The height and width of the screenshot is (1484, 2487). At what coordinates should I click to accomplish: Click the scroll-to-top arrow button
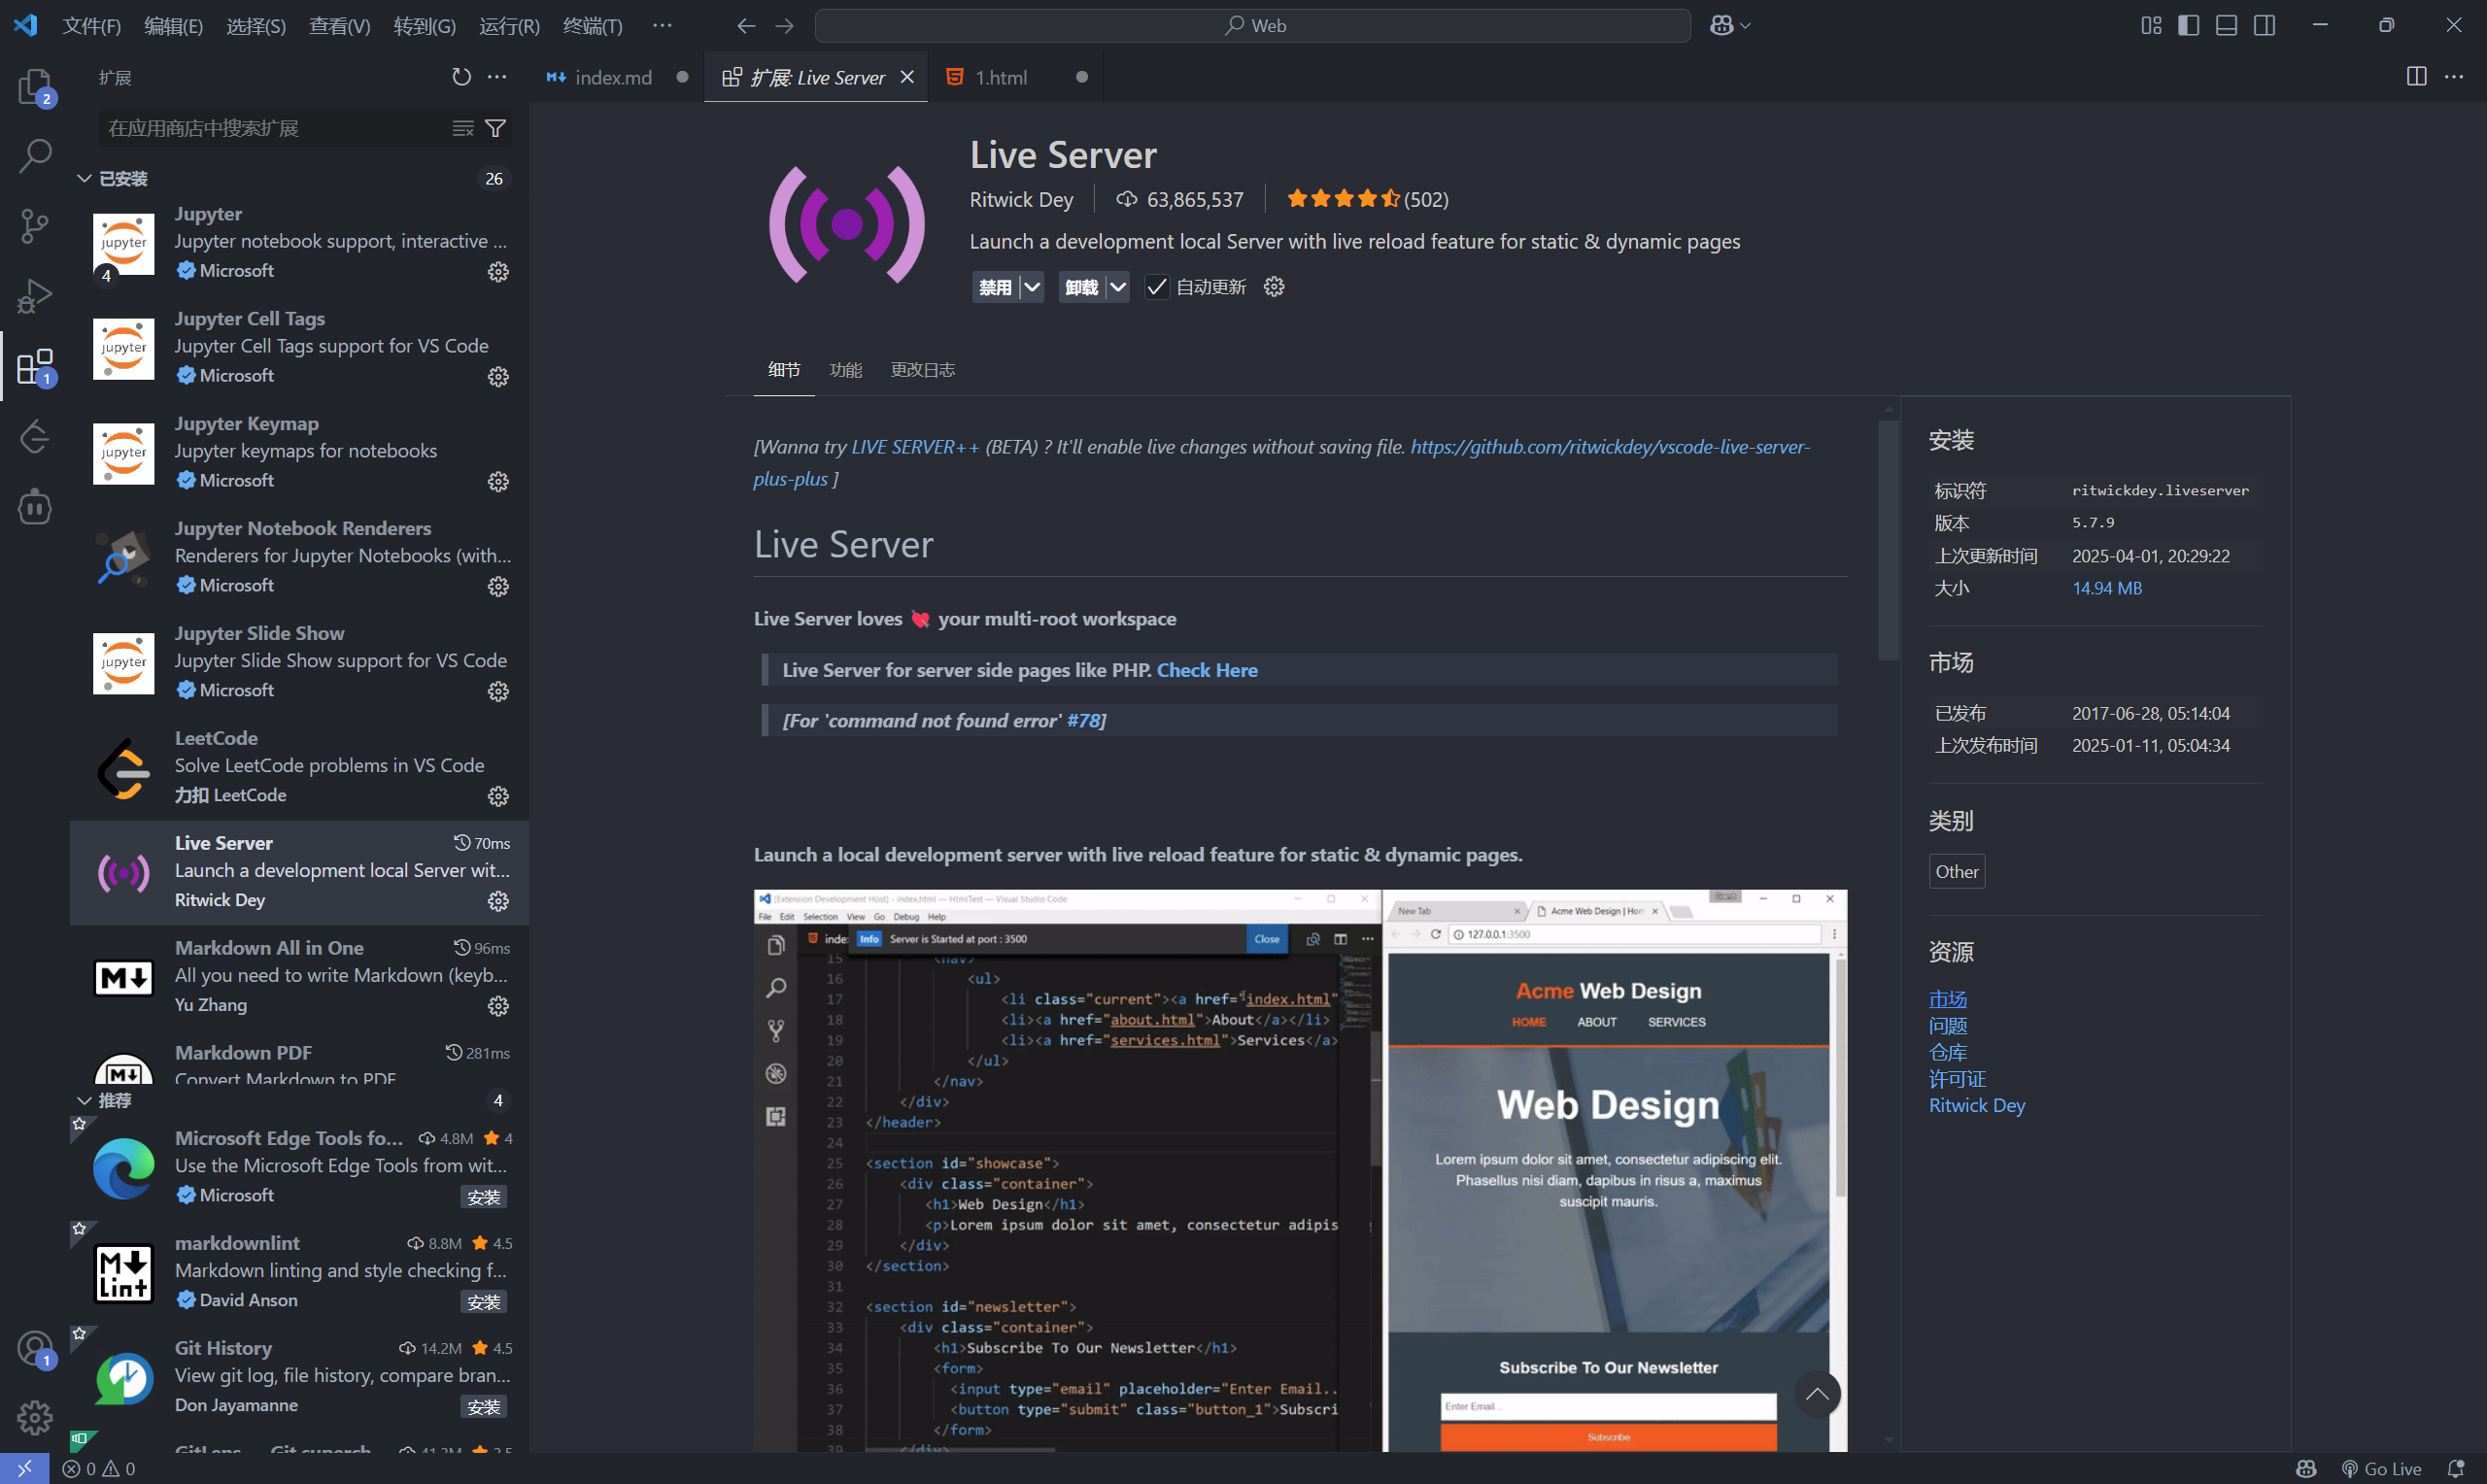tap(1816, 1393)
